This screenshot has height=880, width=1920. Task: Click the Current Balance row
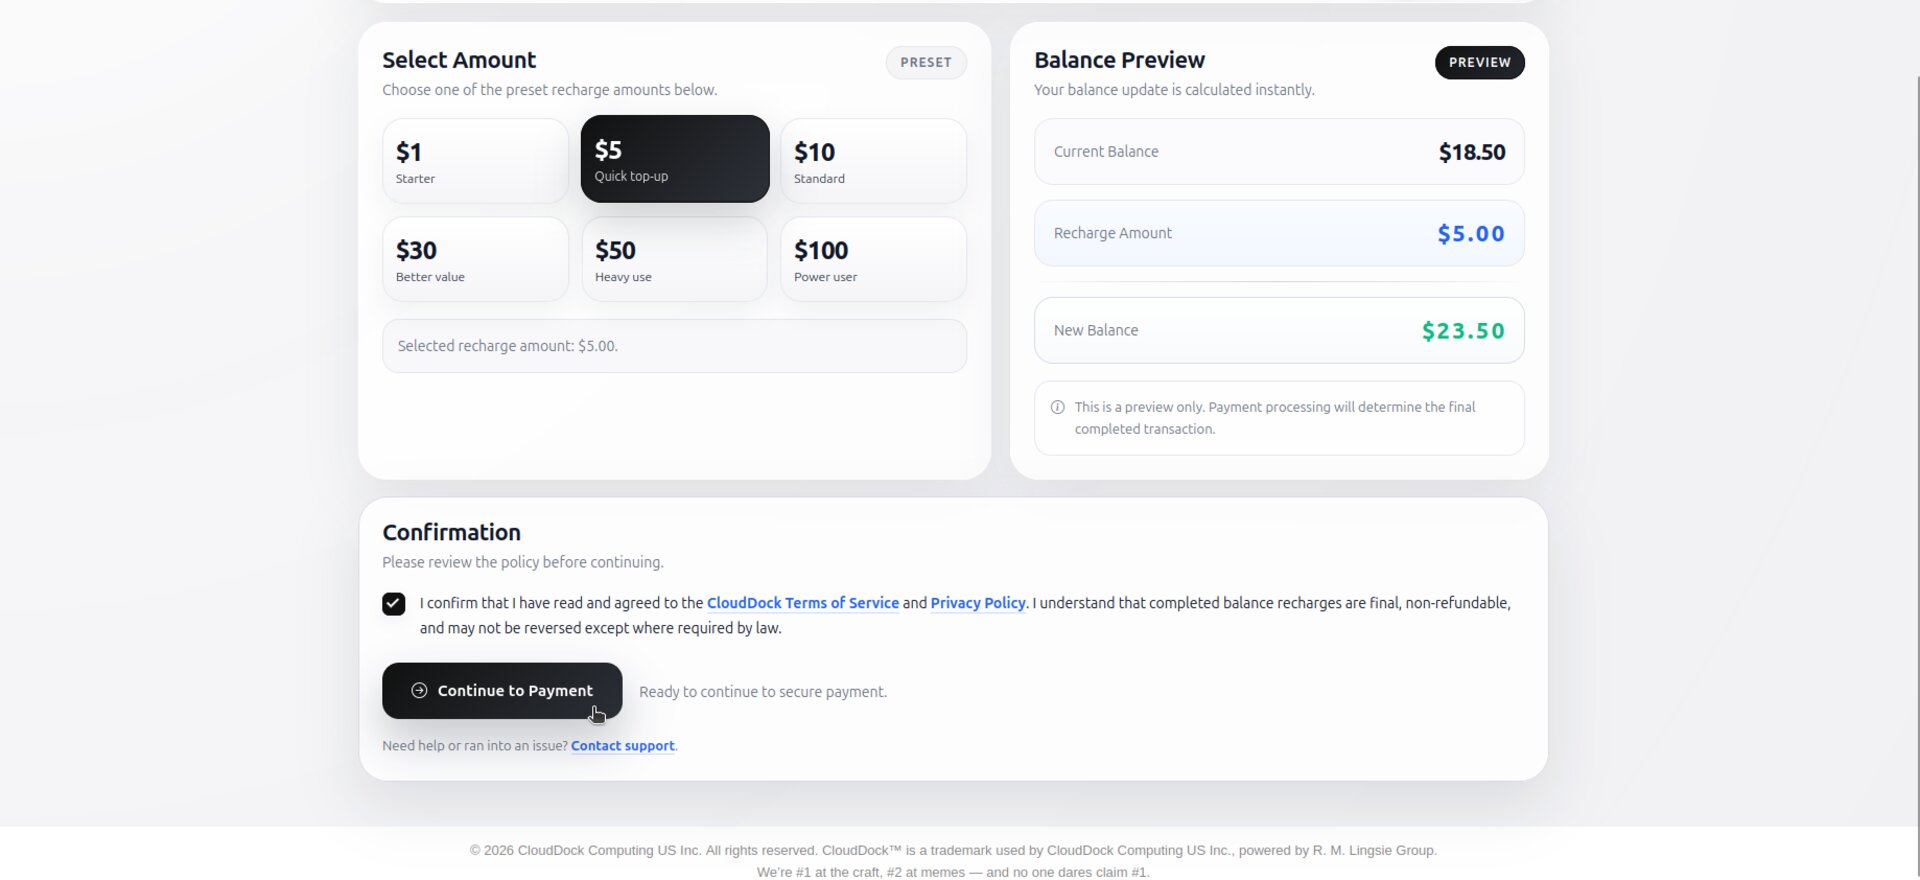click(1279, 152)
